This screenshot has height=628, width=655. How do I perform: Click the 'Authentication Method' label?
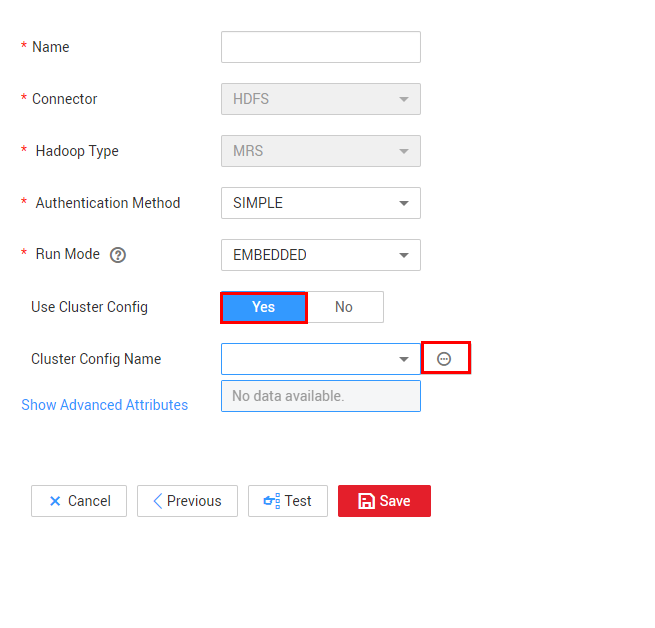tap(108, 203)
